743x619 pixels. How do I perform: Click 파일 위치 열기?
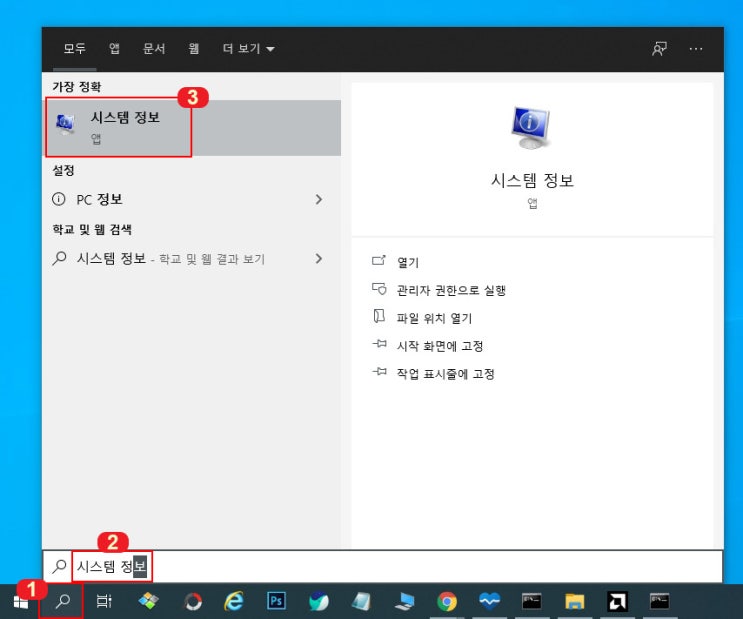[x=434, y=318]
